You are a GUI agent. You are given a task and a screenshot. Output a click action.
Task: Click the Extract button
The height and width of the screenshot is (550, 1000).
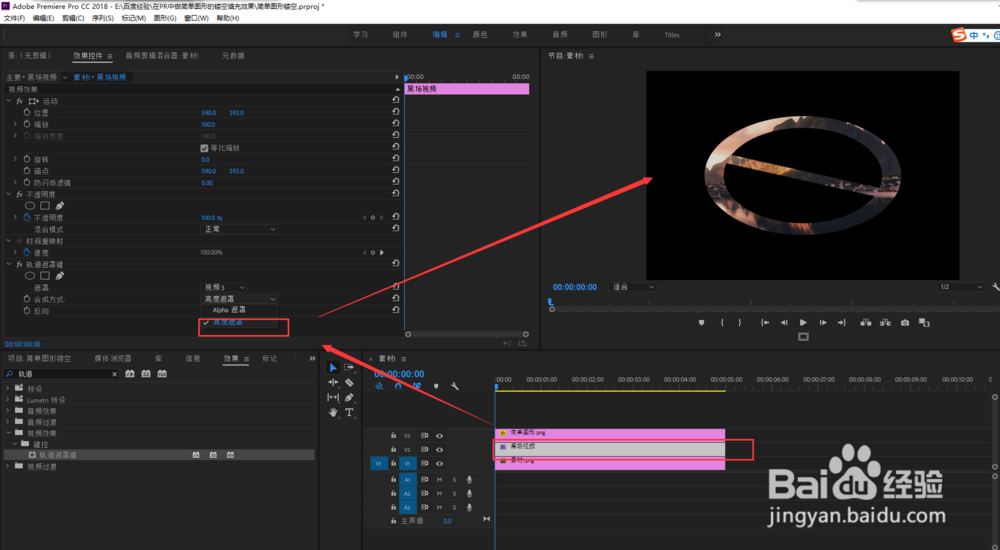pos(885,323)
